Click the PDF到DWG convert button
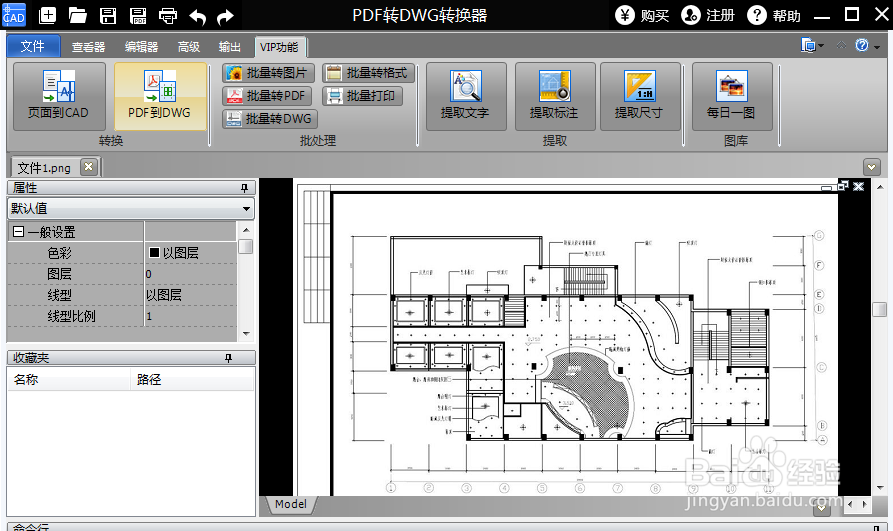893x531 pixels. click(x=160, y=96)
